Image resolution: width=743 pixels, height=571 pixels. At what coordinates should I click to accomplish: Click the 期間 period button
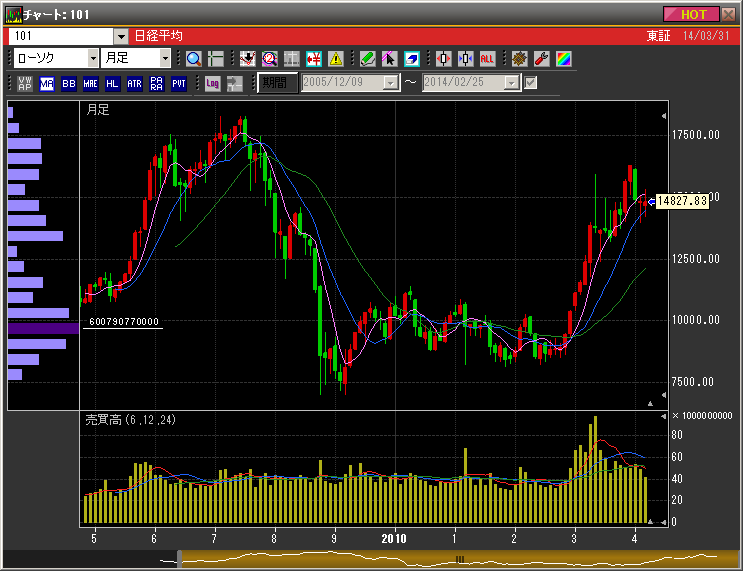pyautogui.click(x=275, y=83)
